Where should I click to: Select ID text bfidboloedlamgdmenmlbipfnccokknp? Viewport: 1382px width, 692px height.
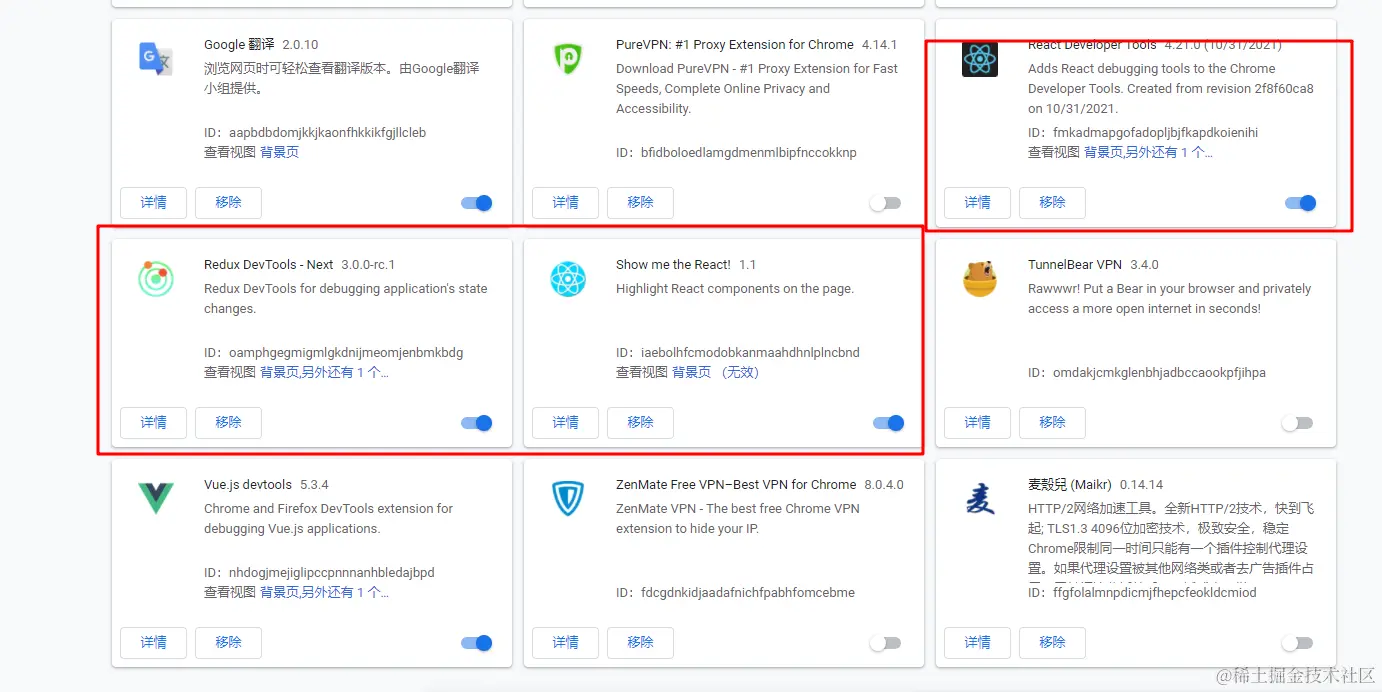tap(749, 152)
